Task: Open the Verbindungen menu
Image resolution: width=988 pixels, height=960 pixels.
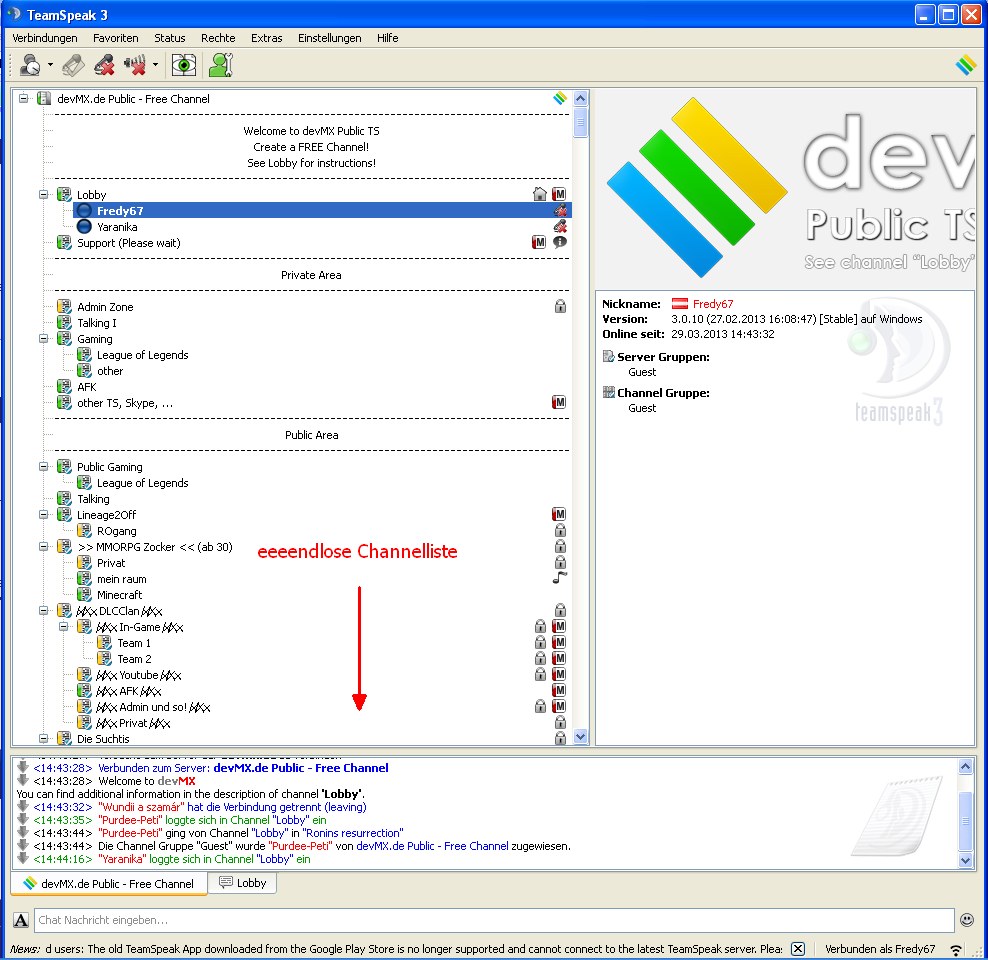Action: (45, 38)
